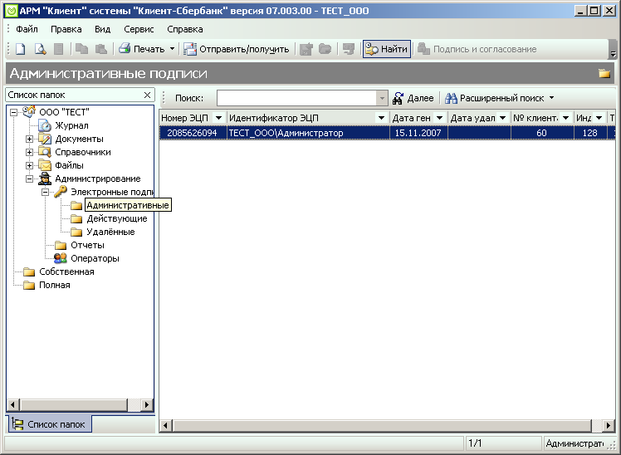Click the client number cell 60
Image resolution: width=621 pixels, height=455 pixels.
[541, 133]
